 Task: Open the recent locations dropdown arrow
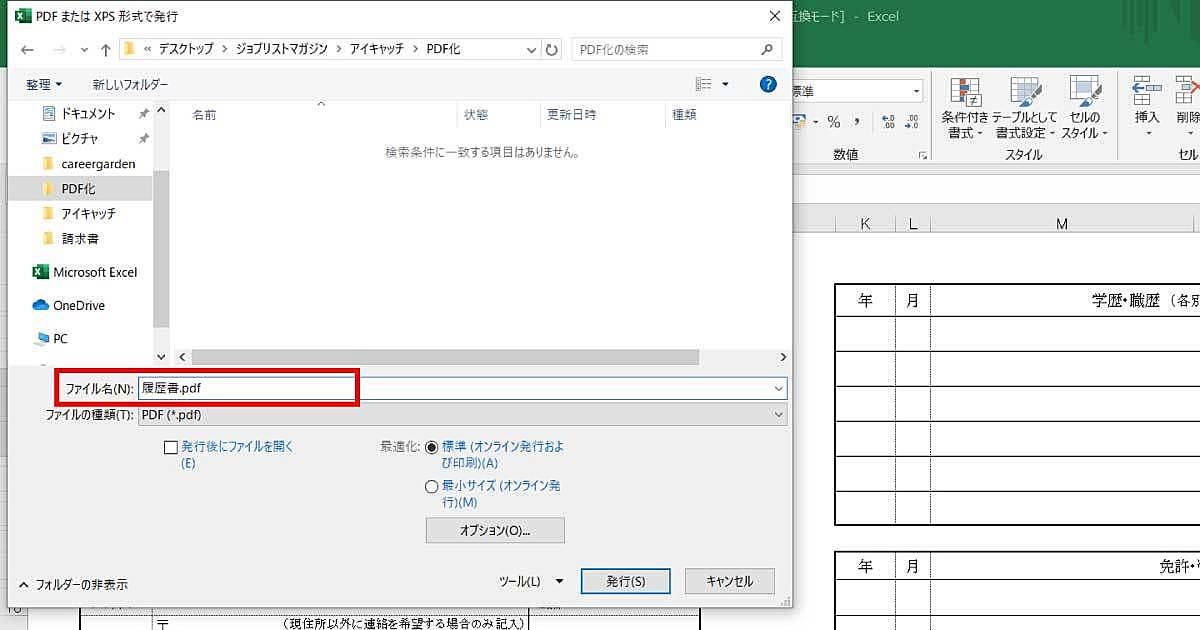83,50
